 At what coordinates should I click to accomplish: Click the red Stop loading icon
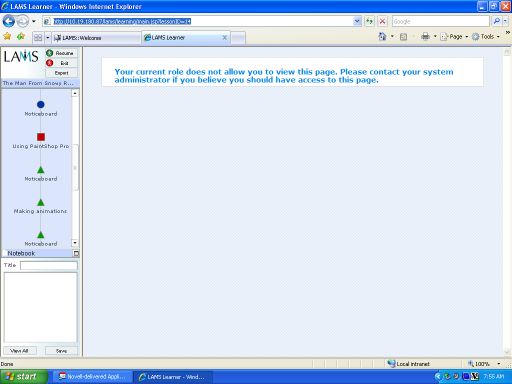point(382,21)
